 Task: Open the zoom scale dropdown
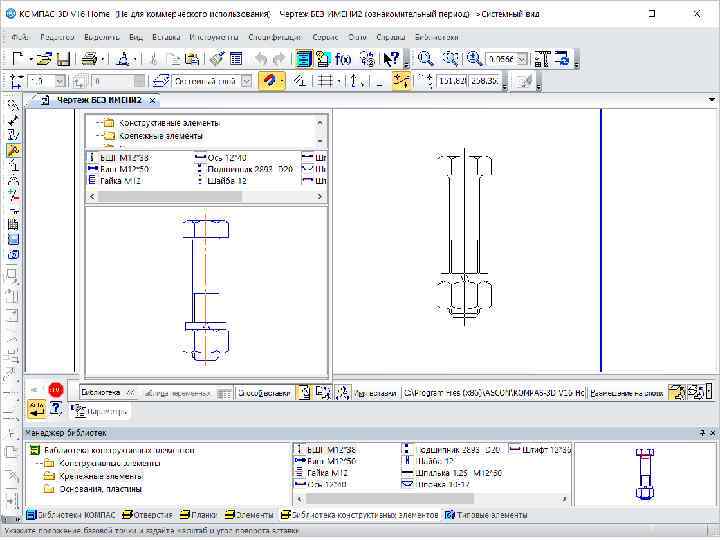click(x=522, y=59)
